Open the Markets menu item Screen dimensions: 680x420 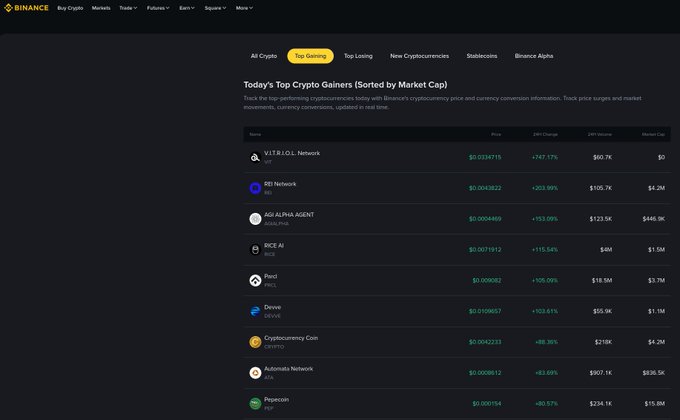tap(101, 8)
